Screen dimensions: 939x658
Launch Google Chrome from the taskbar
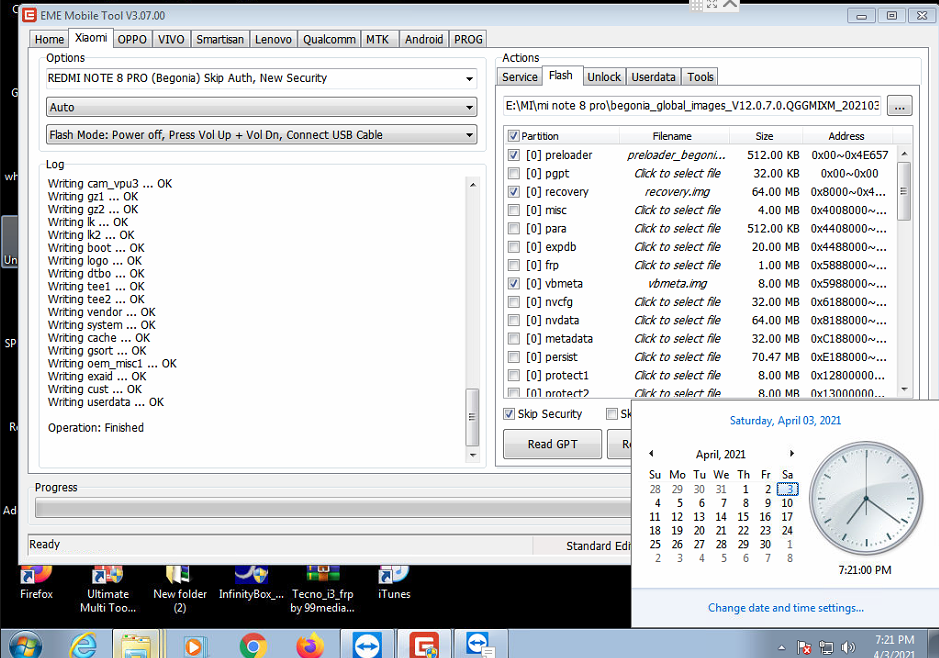pyautogui.click(x=253, y=646)
